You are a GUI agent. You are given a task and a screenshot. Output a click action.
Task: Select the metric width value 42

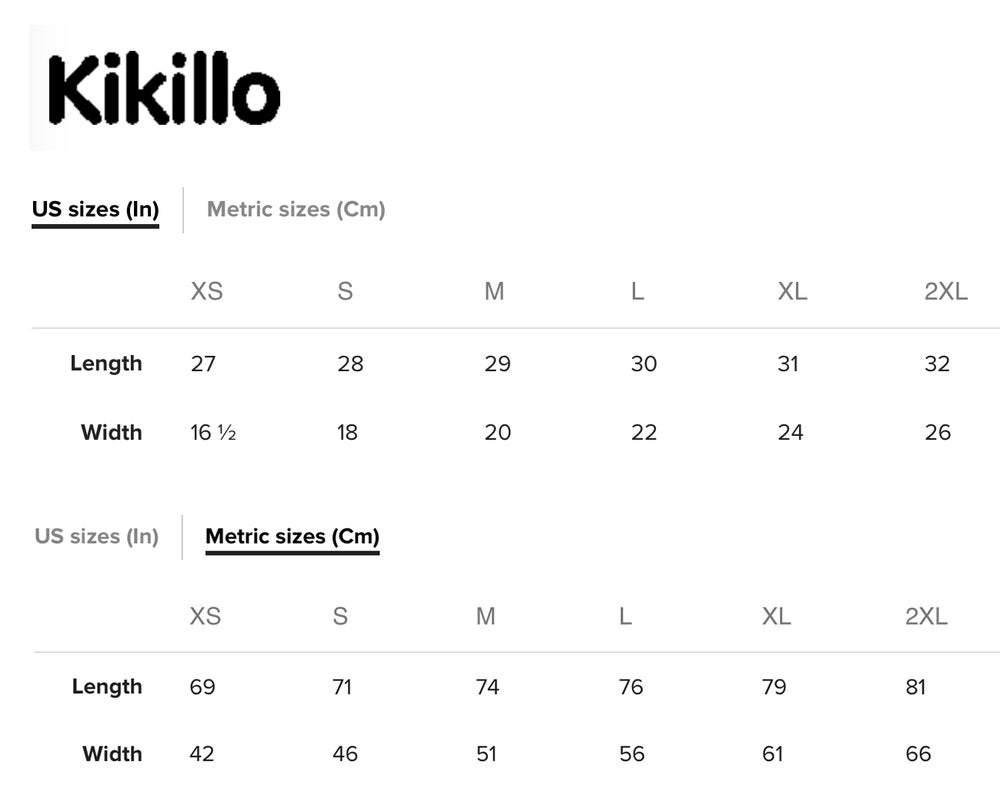tap(202, 754)
